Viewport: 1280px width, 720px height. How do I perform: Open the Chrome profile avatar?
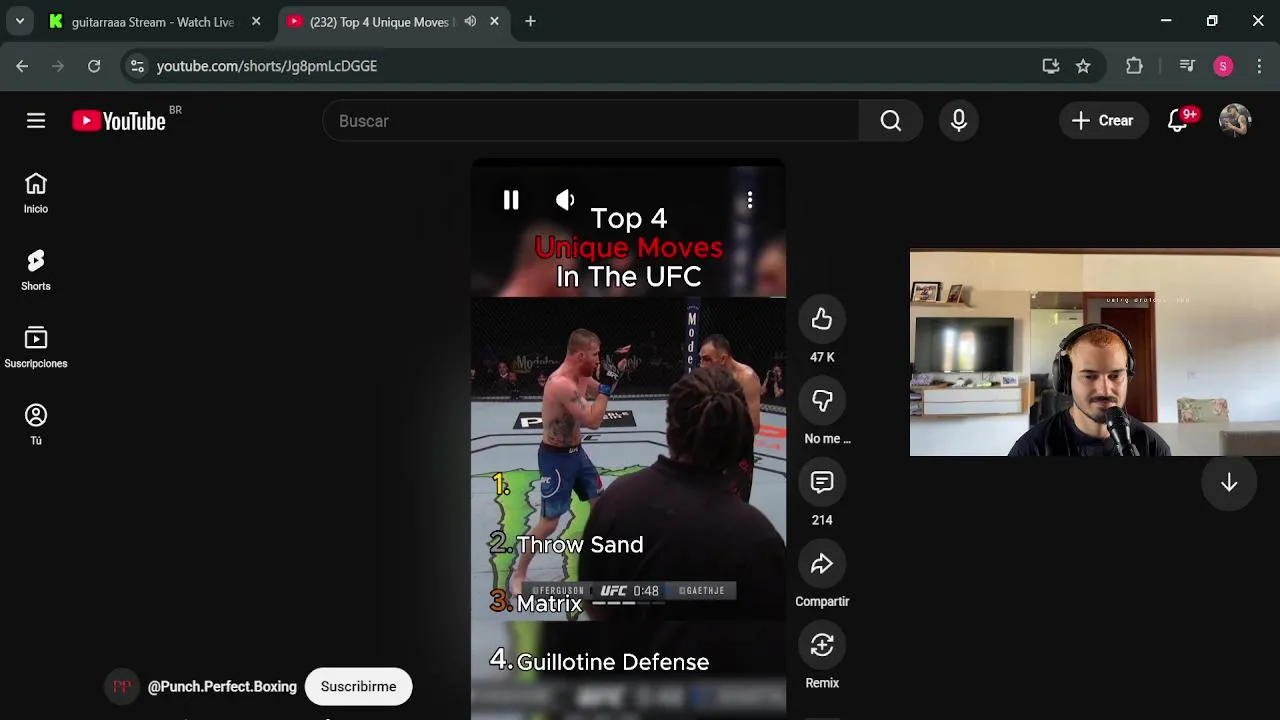click(1223, 66)
